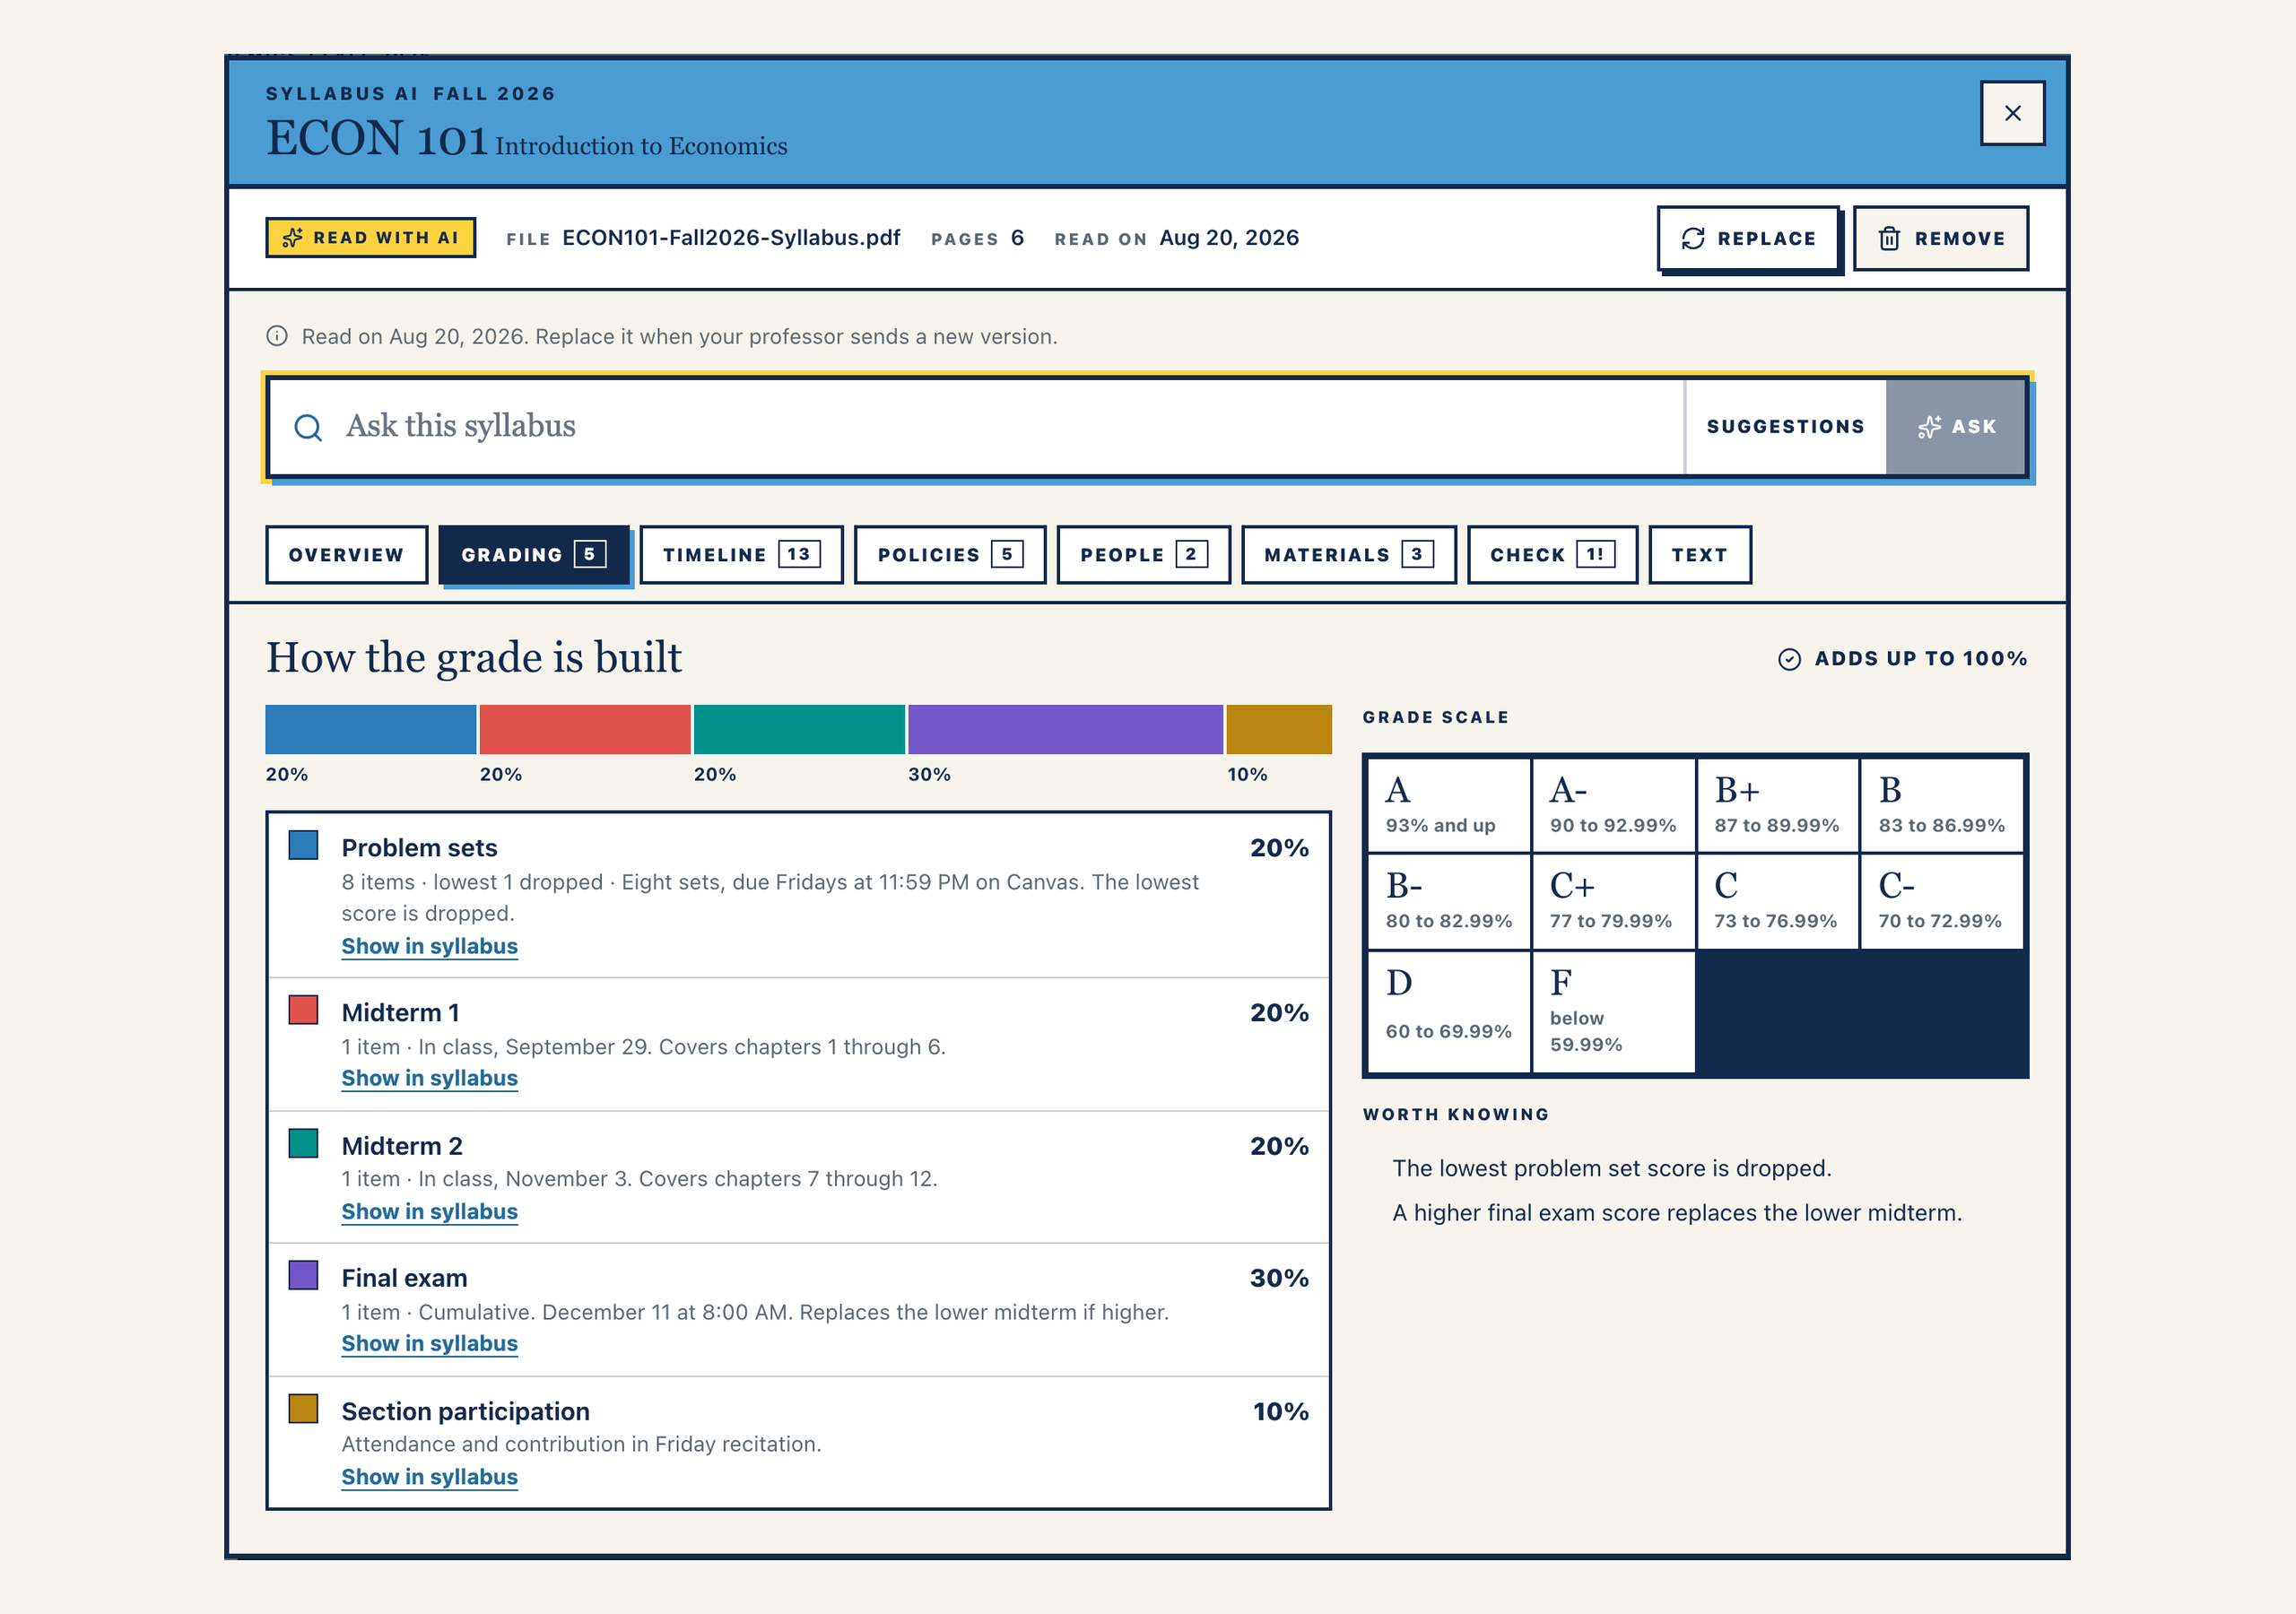The height and width of the screenshot is (1614, 2296).
Task: Click the teal Midterm 2 bar segment
Action: tap(799, 729)
